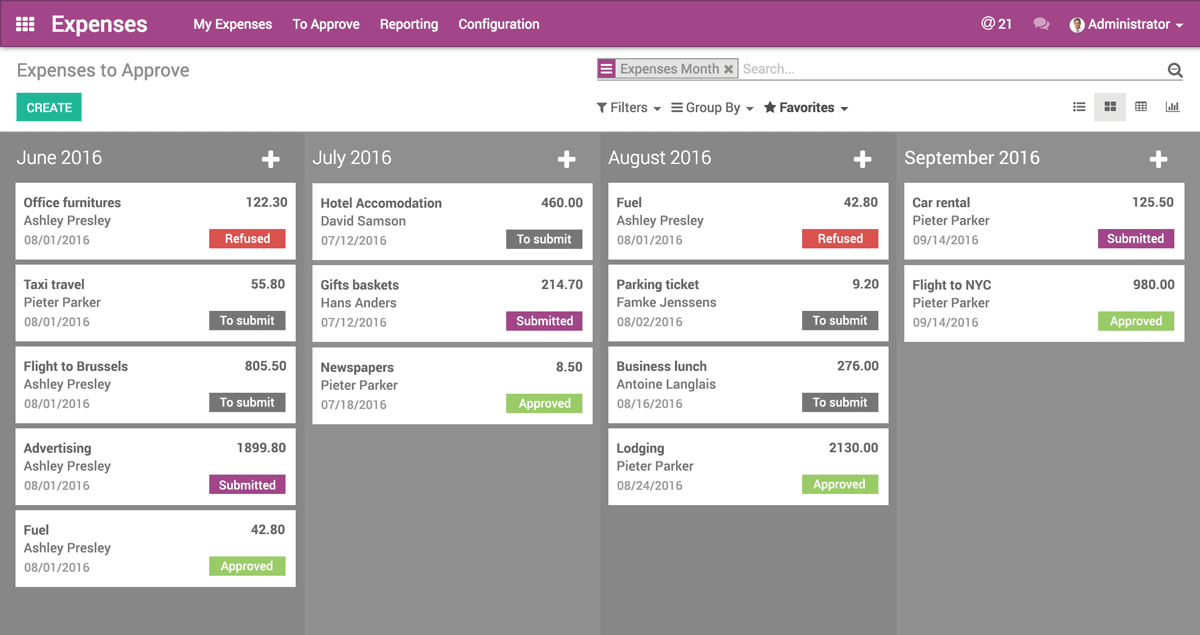
Task: Open the Configuration menu
Action: pos(499,23)
